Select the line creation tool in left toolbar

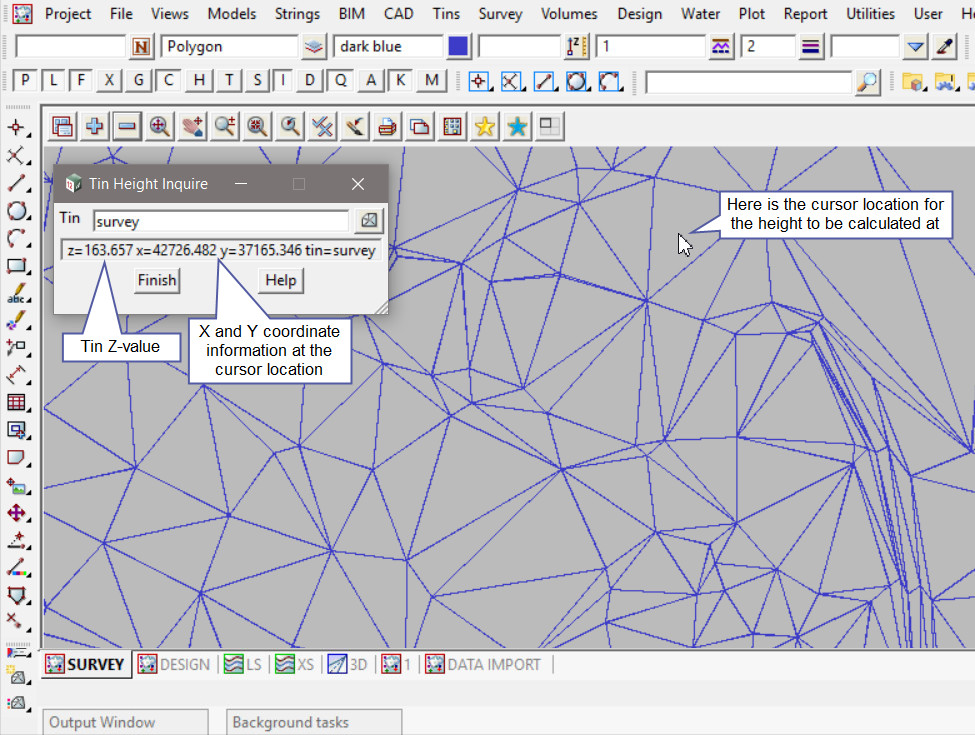pos(16,183)
